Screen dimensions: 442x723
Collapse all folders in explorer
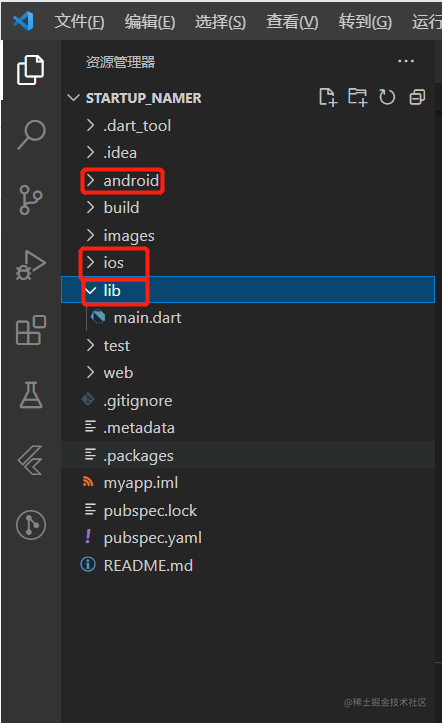[x=417, y=97]
